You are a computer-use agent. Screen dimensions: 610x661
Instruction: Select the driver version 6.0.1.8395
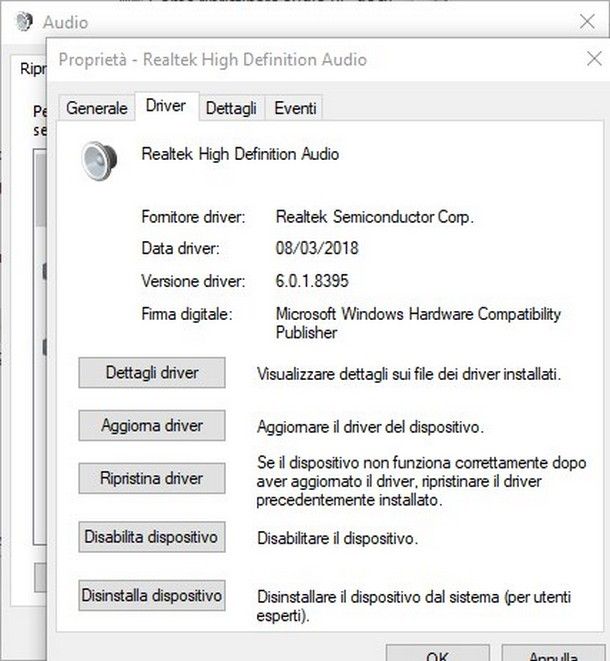pyautogui.click(x=312, y=281)
